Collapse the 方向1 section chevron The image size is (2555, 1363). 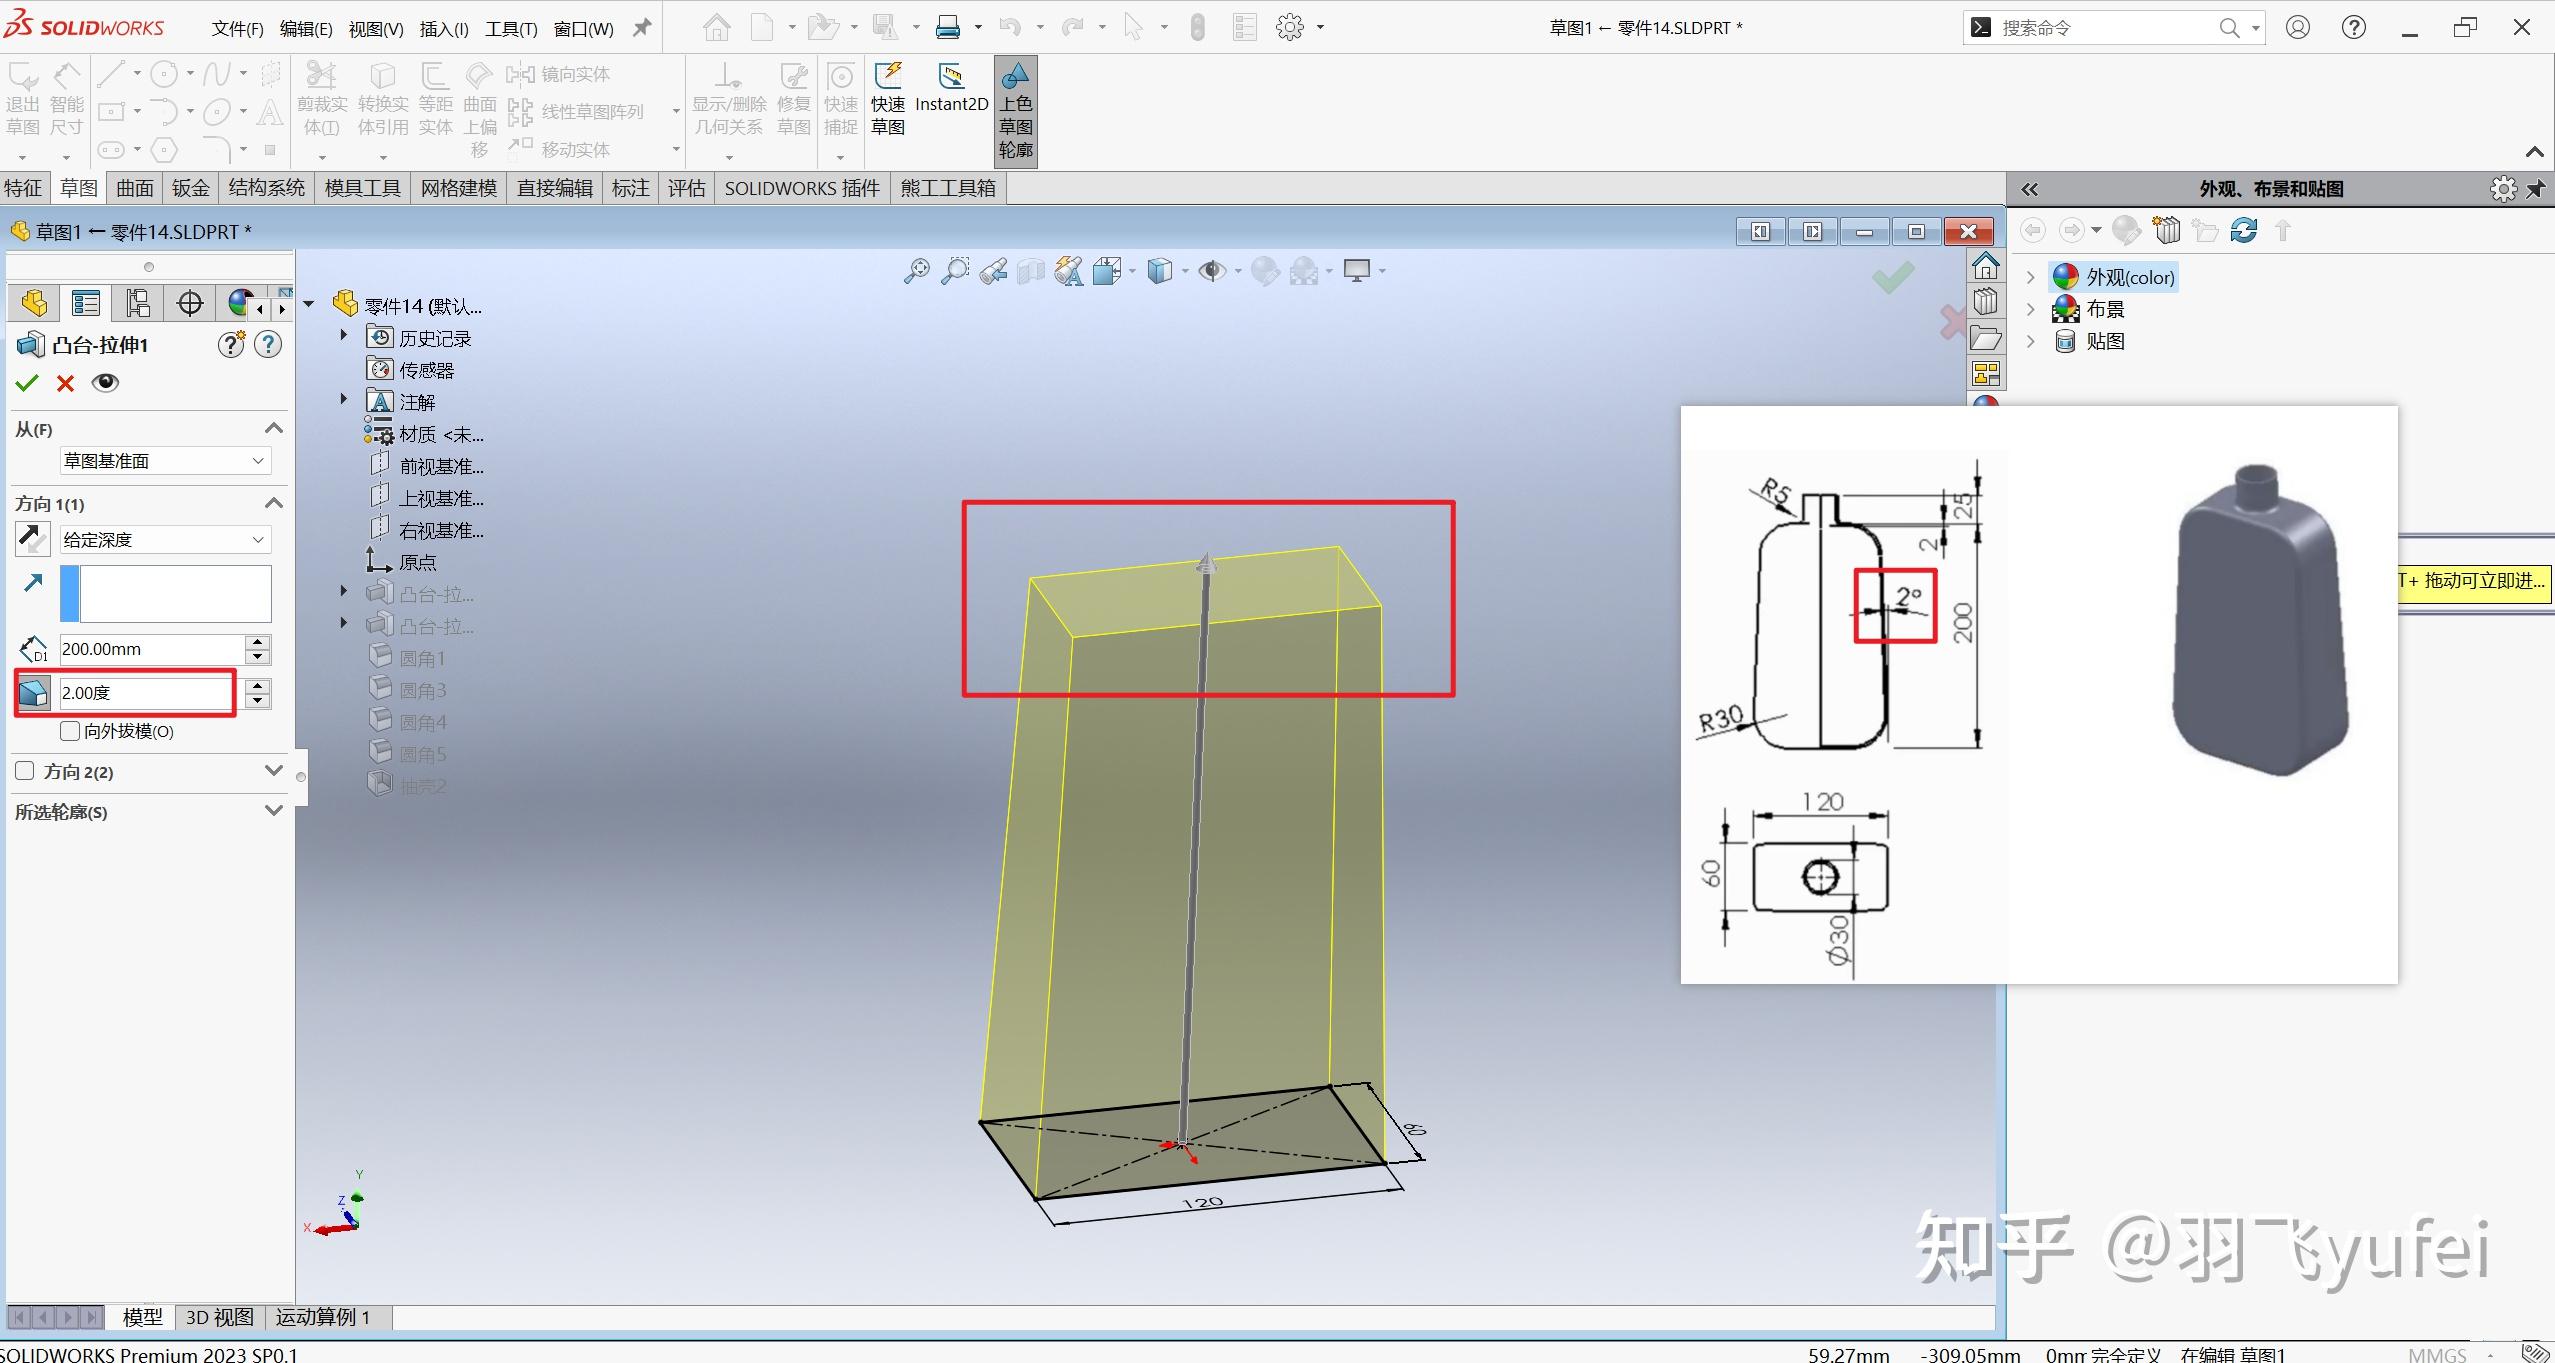coord(273,503)
